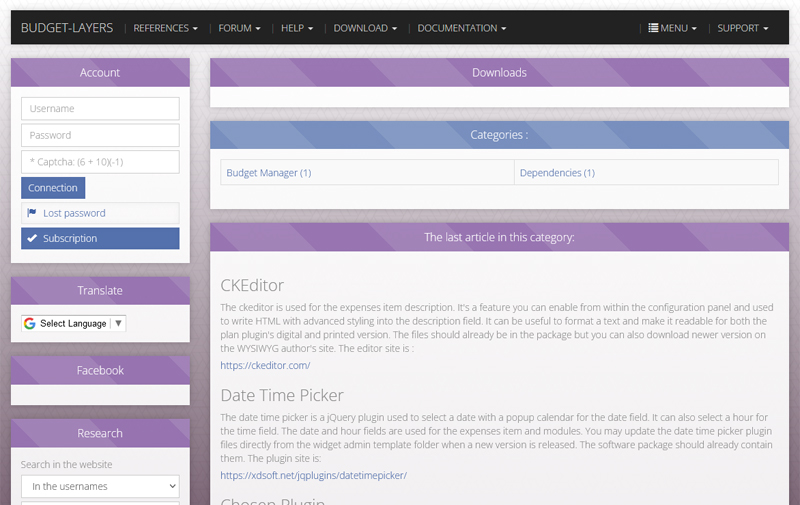Image resolution: width=800 pixels, height=505 pixels.
Task: Click the Connection login button
Action: tap(53, 188)
